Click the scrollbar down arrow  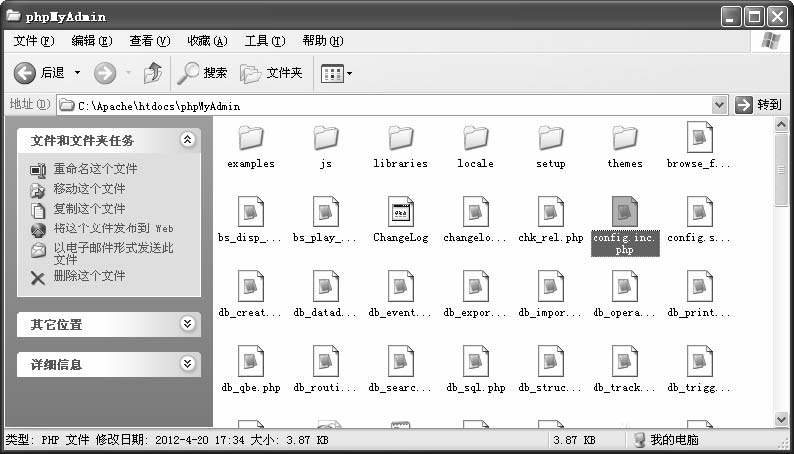tap(781, 419)
